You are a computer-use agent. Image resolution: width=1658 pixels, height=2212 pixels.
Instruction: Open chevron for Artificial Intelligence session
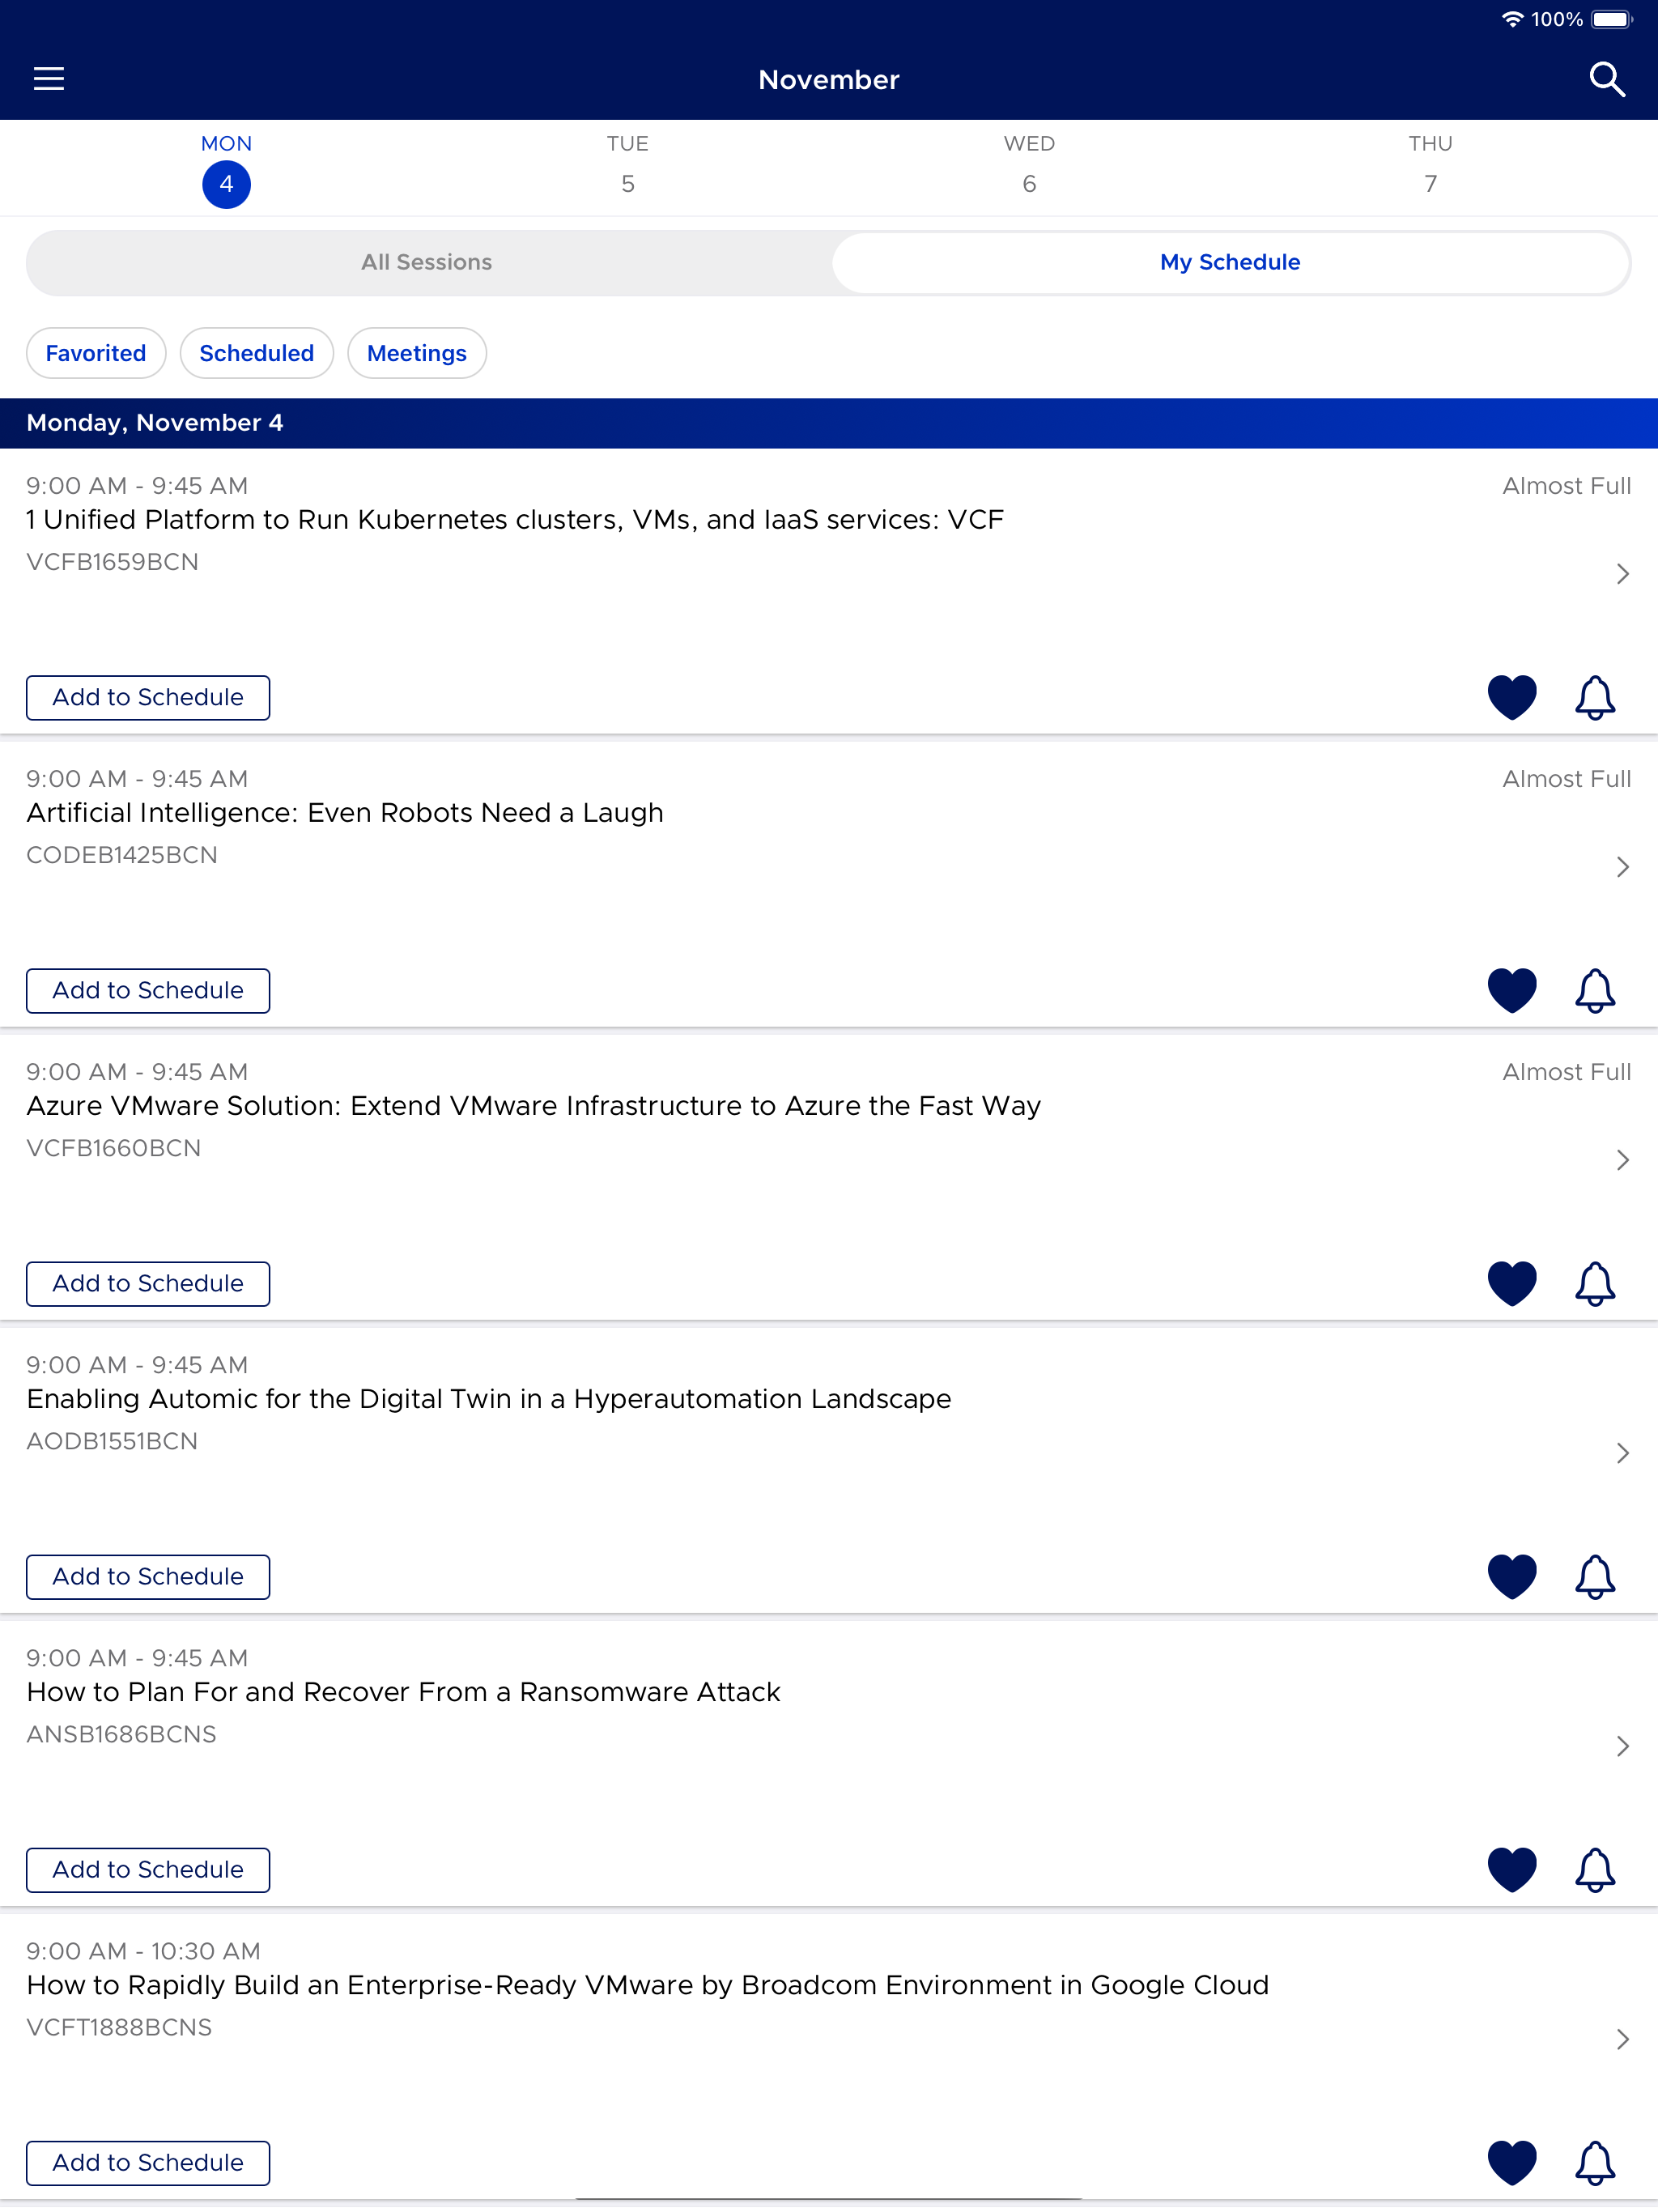[1622, 867]
